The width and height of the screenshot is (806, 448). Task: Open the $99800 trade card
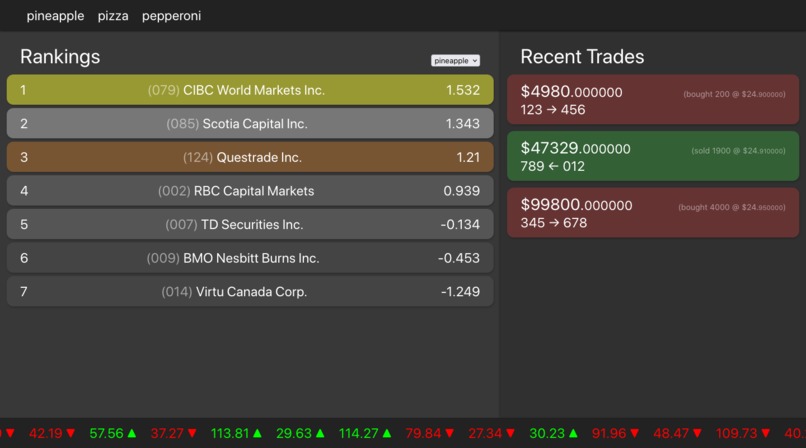tap(653, 213)
